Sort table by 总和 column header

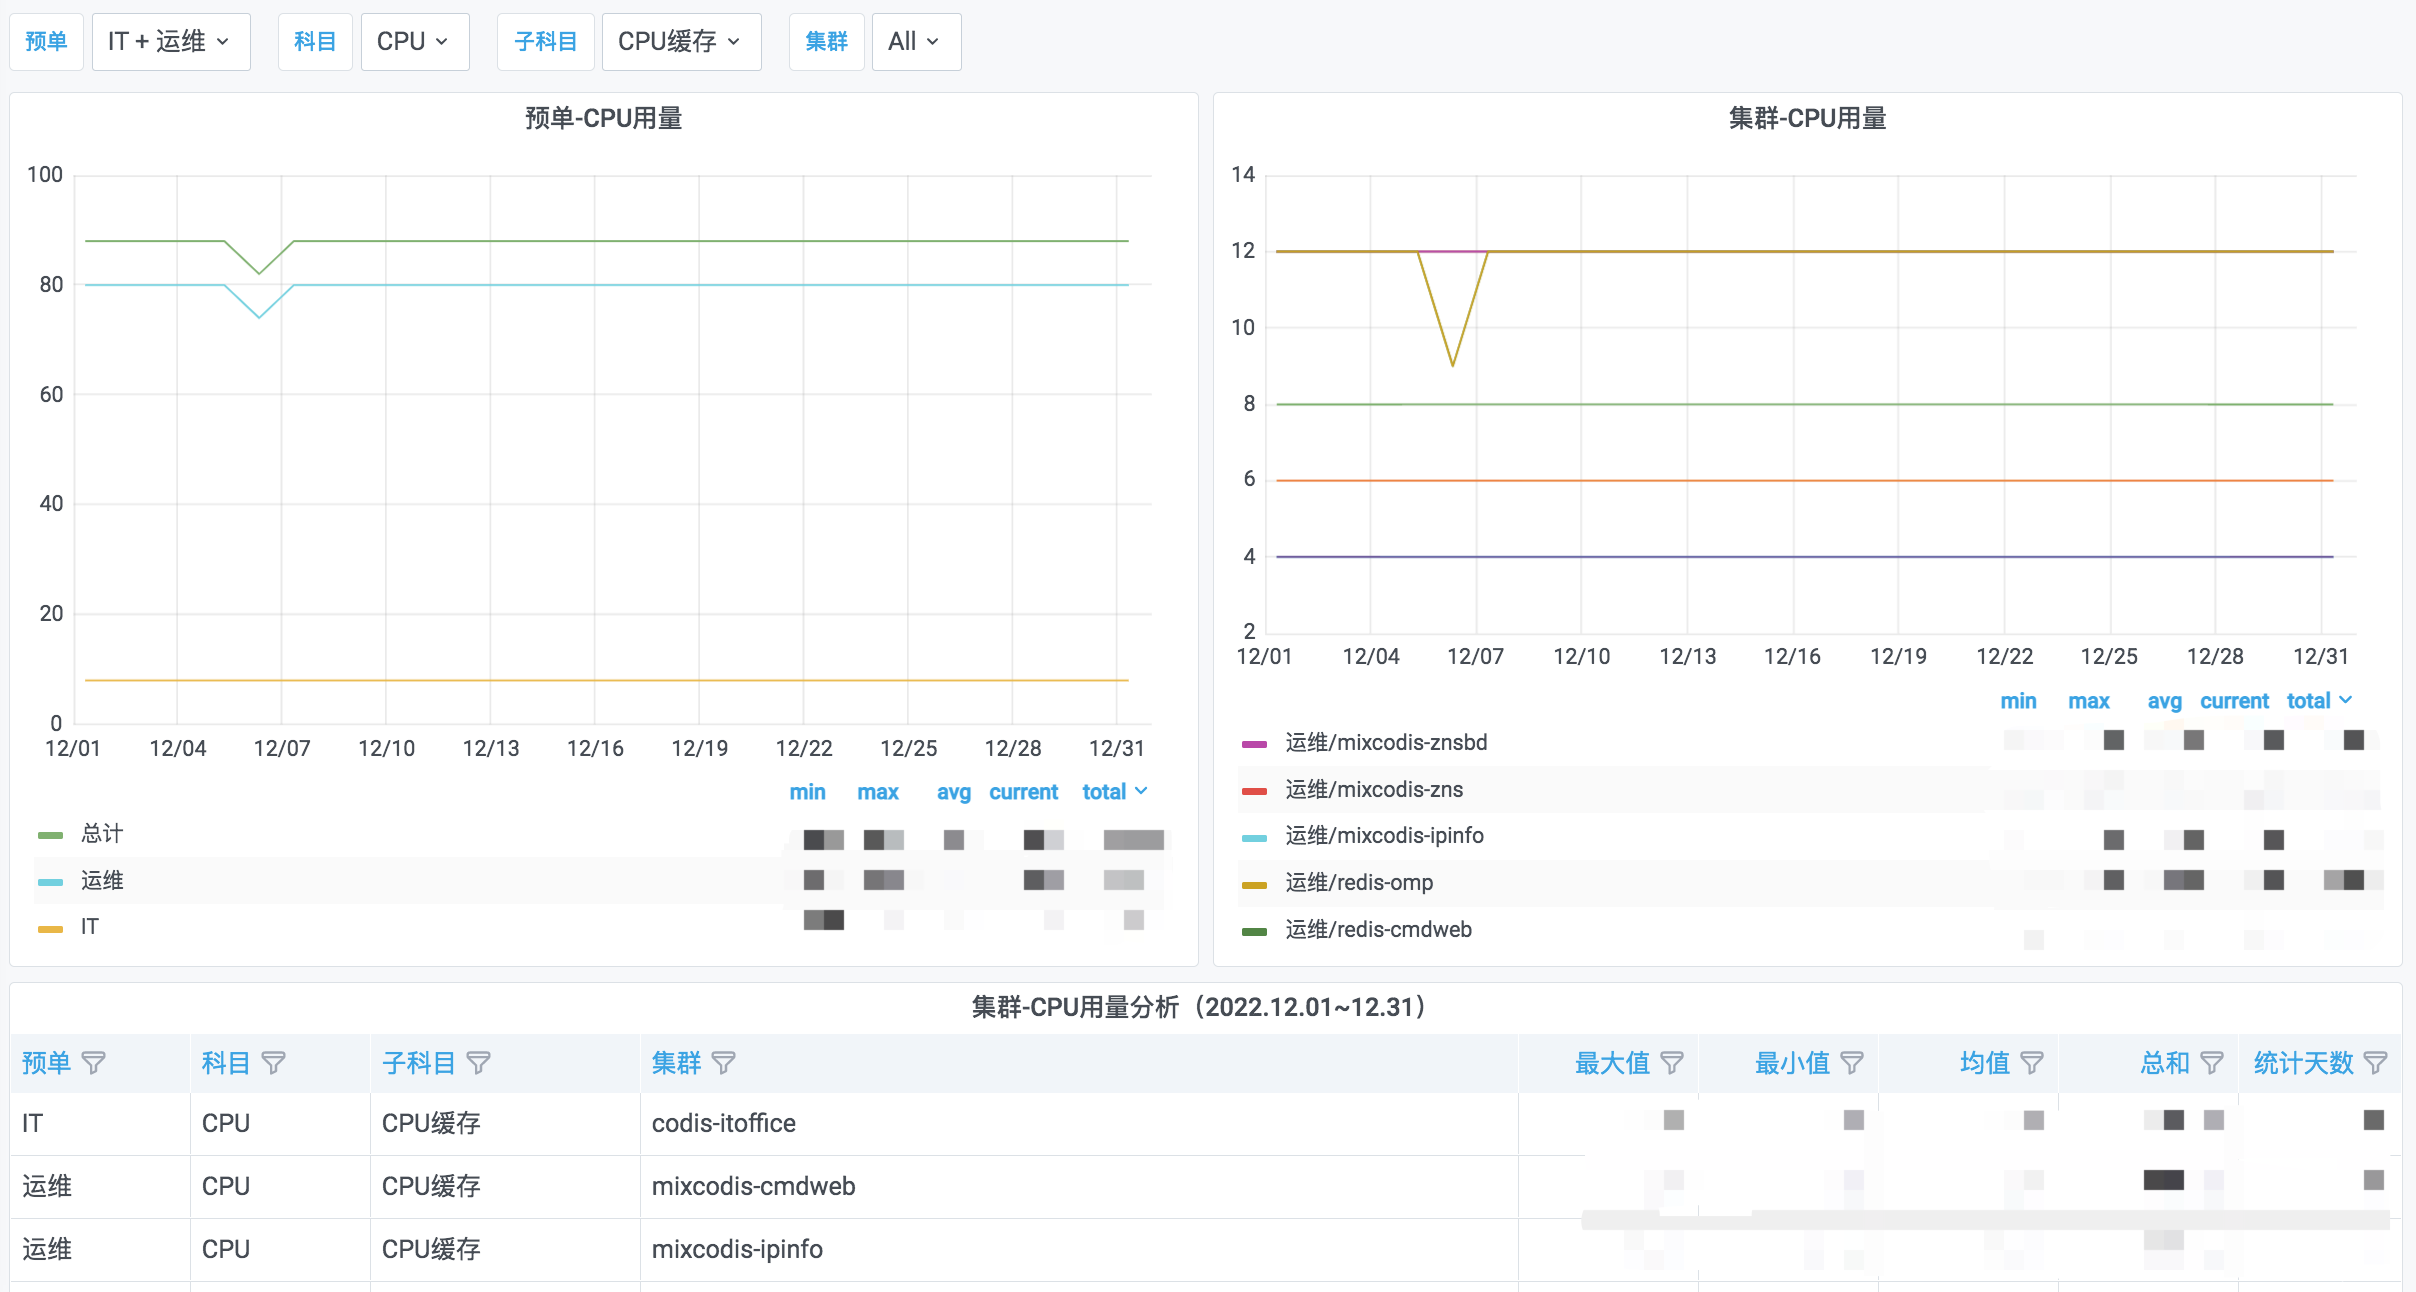pos(2164,1063)
